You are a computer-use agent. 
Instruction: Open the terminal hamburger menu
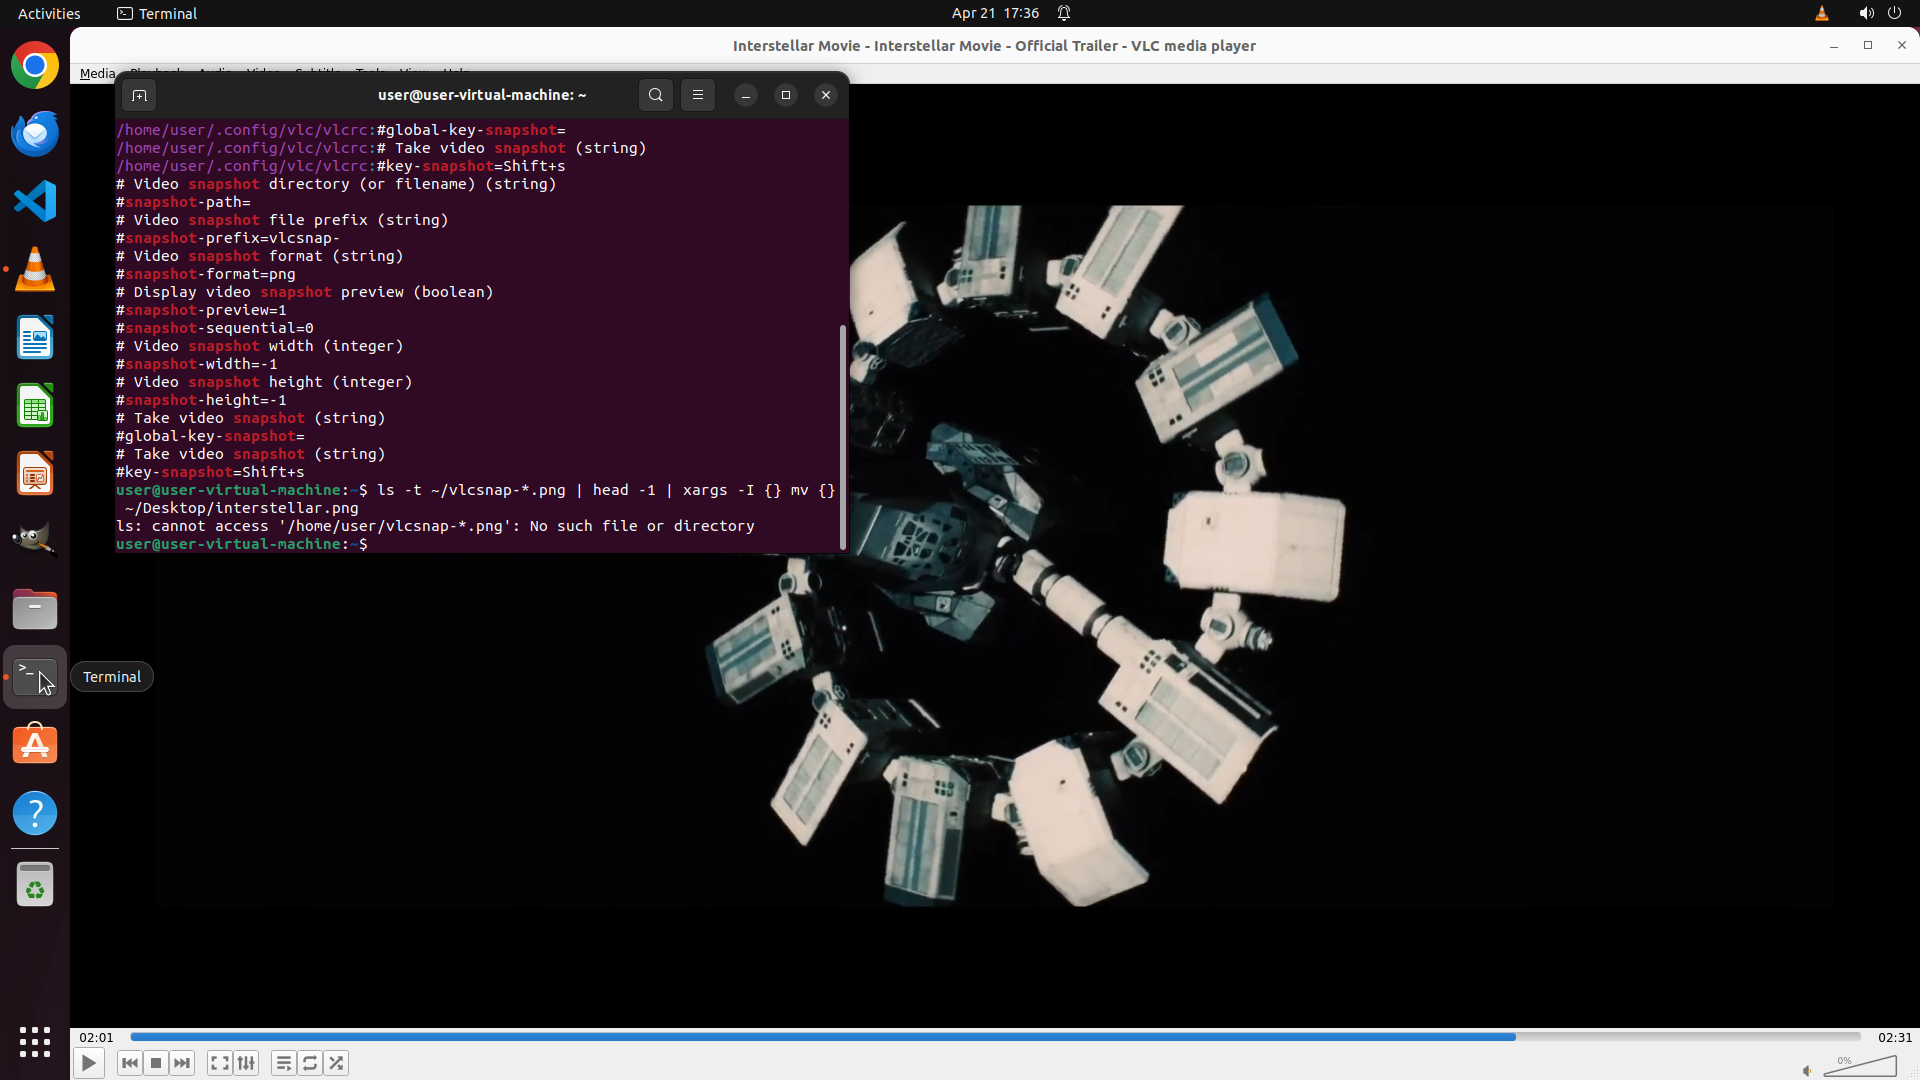click(698, 95)
